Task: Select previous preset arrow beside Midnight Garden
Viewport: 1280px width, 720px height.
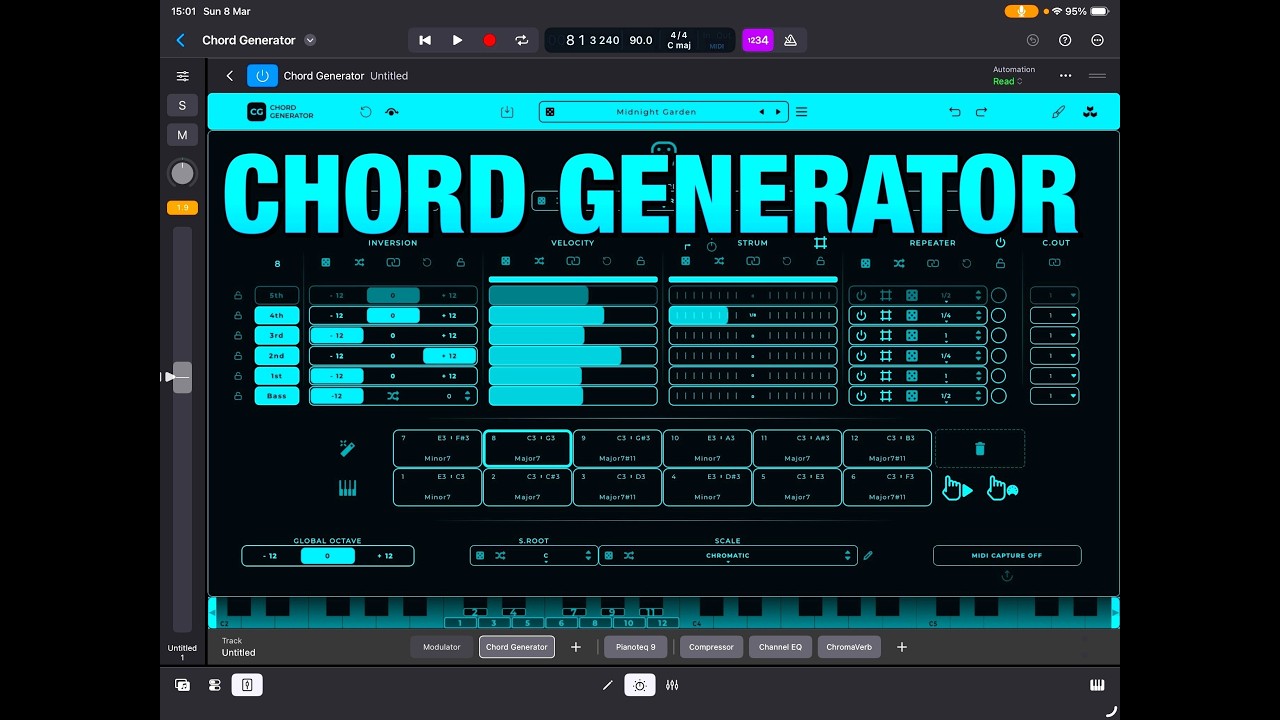Action: pos(762,112)
